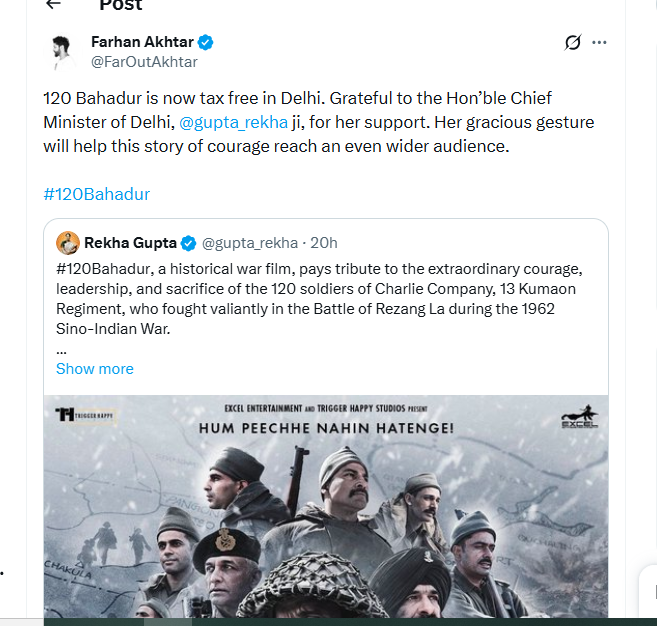Click Rekha Gupta's small avatar
Viewport: 657px width, 626px height.
coord(68,243)
